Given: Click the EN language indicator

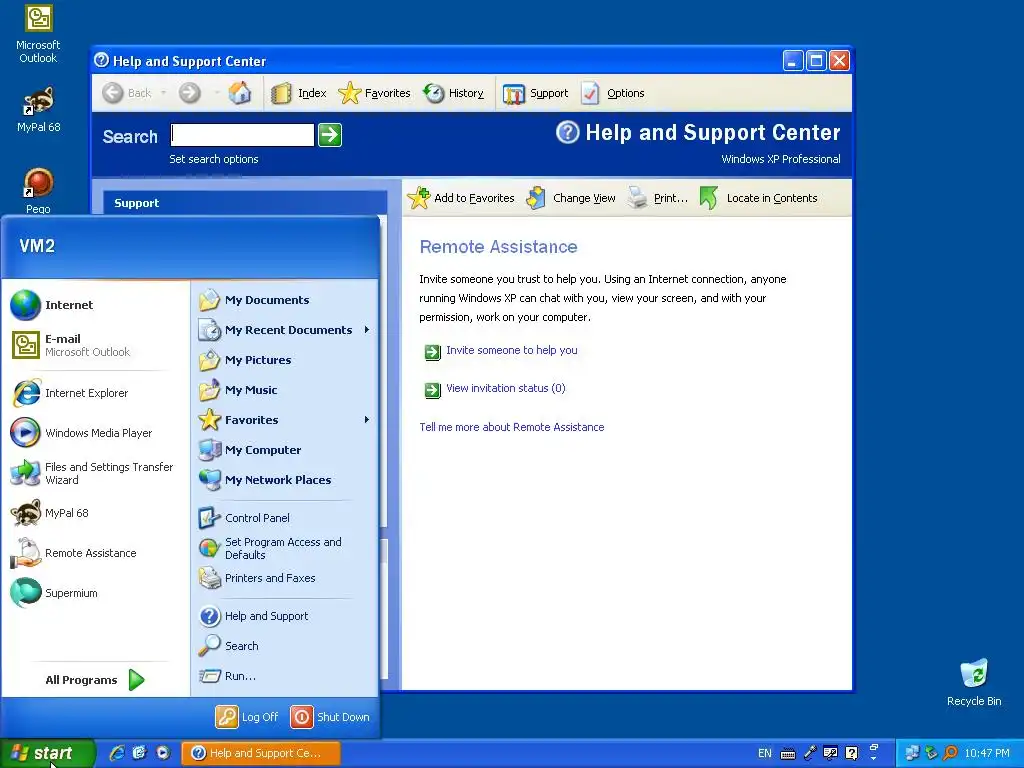Looking at the screenshot, I should tap(765, 754).
